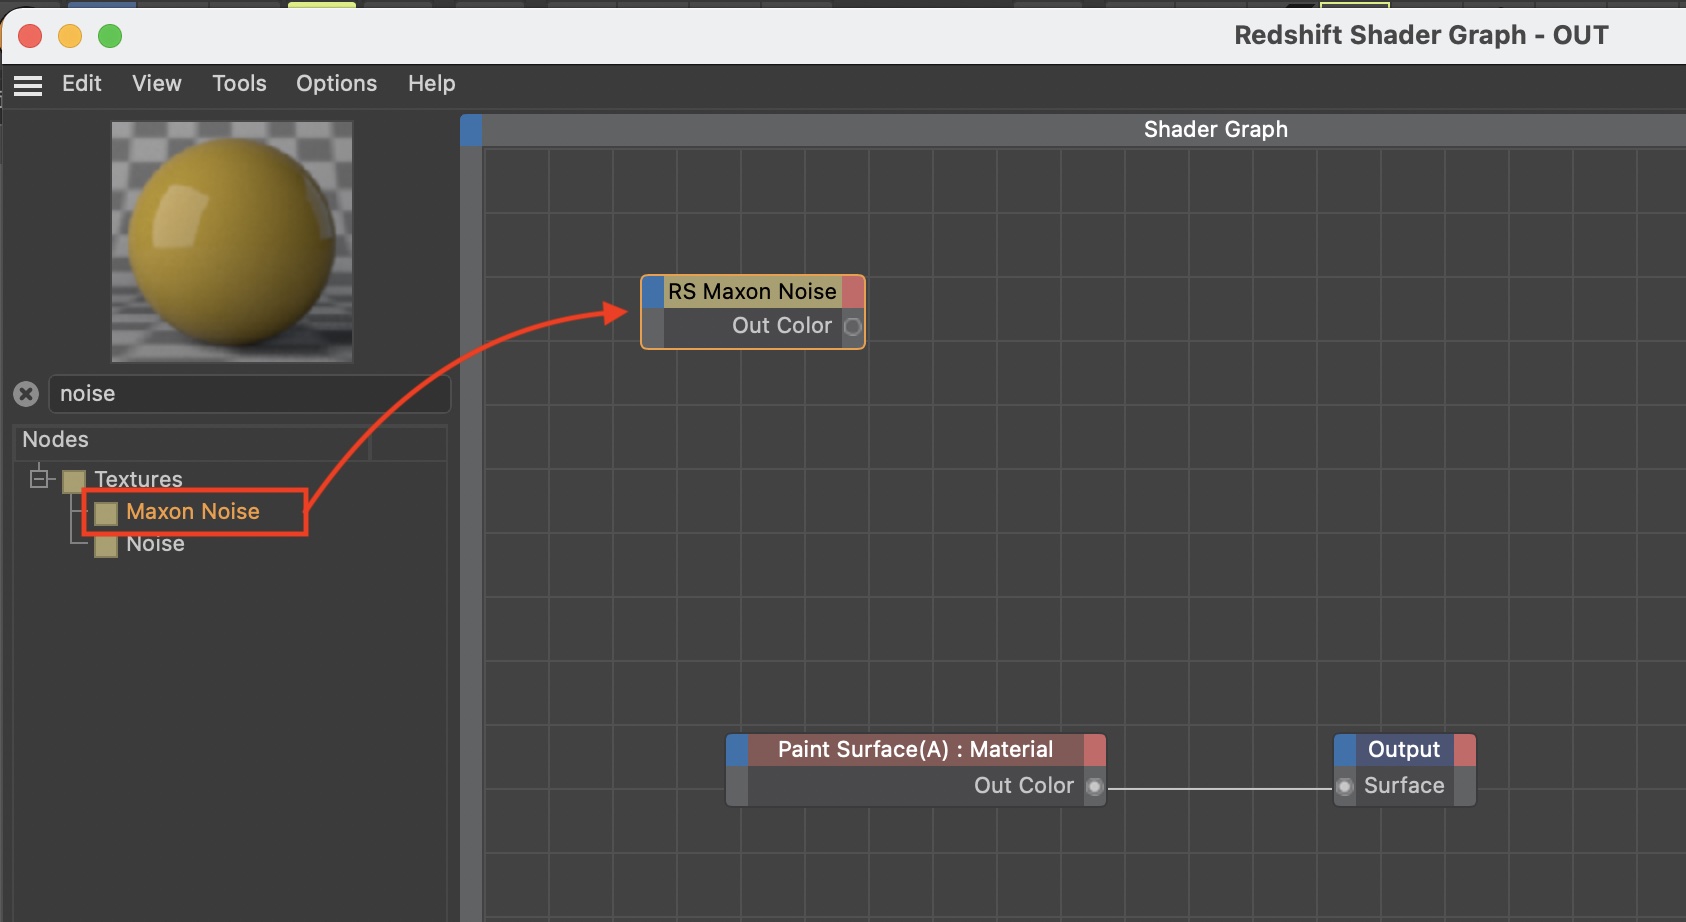Click the Output node blue input tab
Screen dimensions: 1686x922
click(x=1345, y=750)
